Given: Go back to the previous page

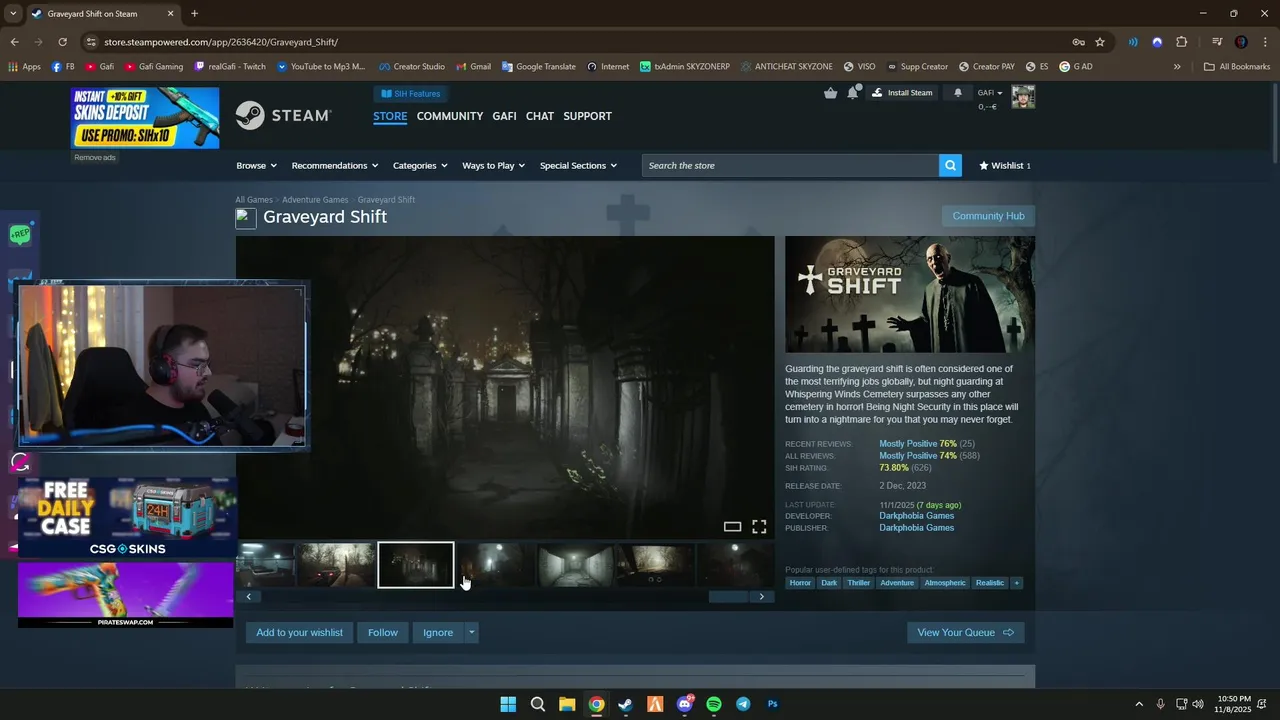Looking at the screenshot, I should point(14,42).
